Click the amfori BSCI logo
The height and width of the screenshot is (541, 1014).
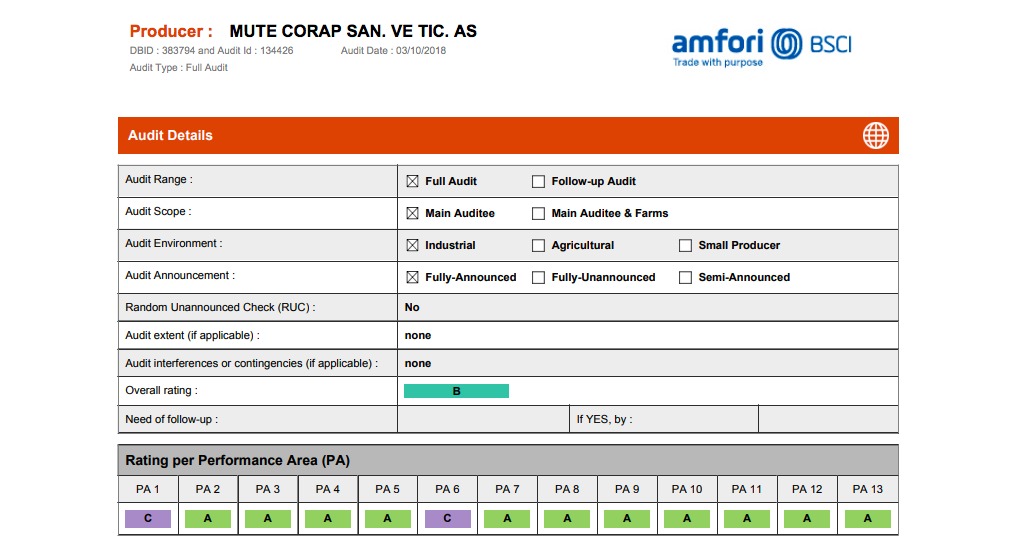pos(761,47)
